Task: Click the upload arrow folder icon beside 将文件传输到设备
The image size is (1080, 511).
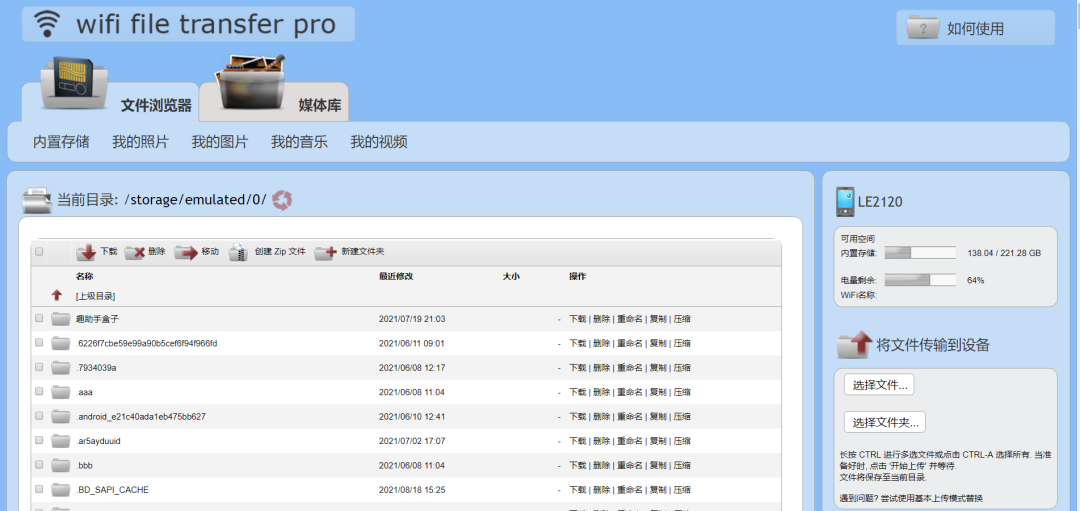Action: pyautogui.click(x=854, y=344)
